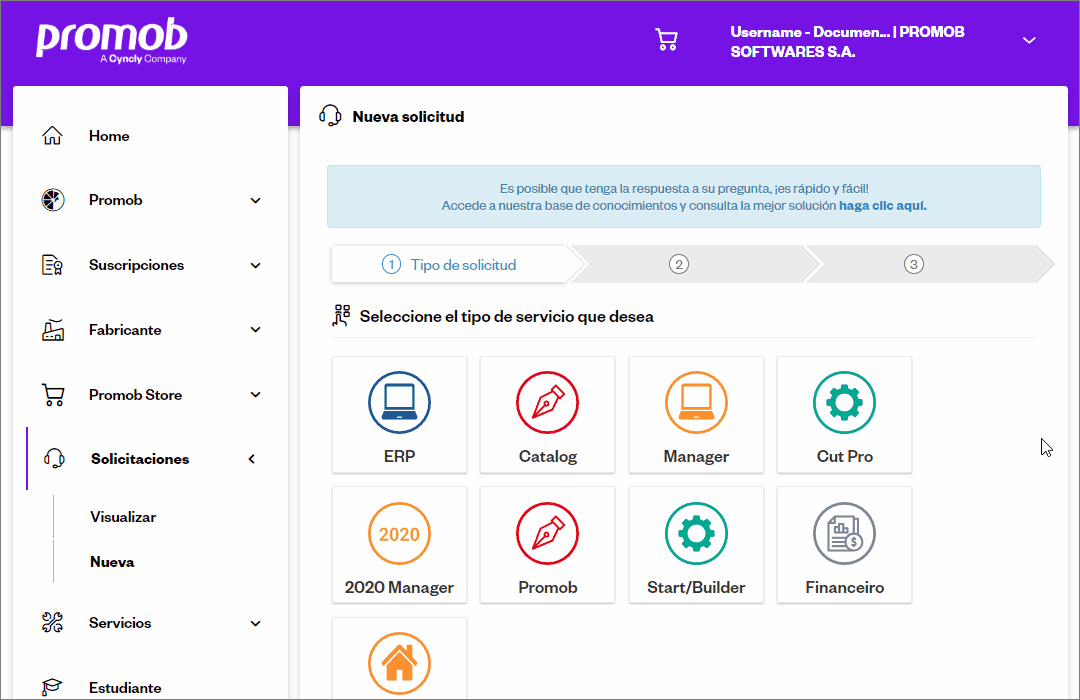Select the 2020 Manager icon

399,533
